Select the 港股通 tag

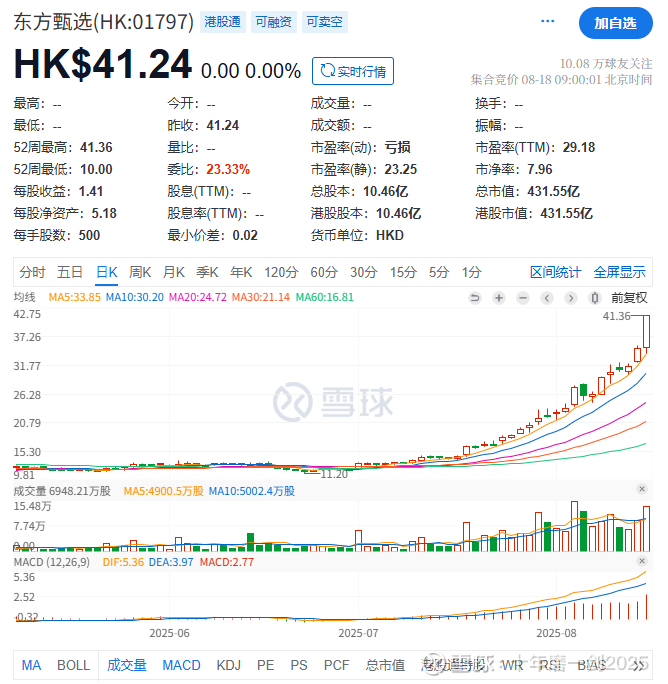point(223,22)
